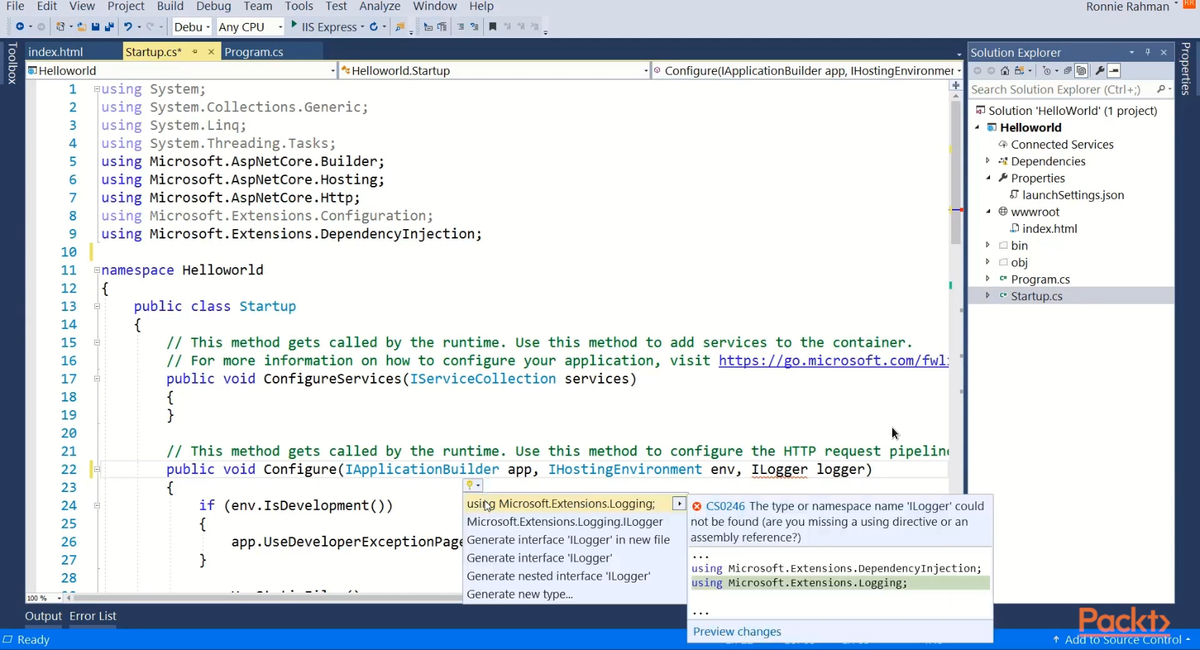
Task: Open the Analyze menu
Action: (x=379, y=6)
